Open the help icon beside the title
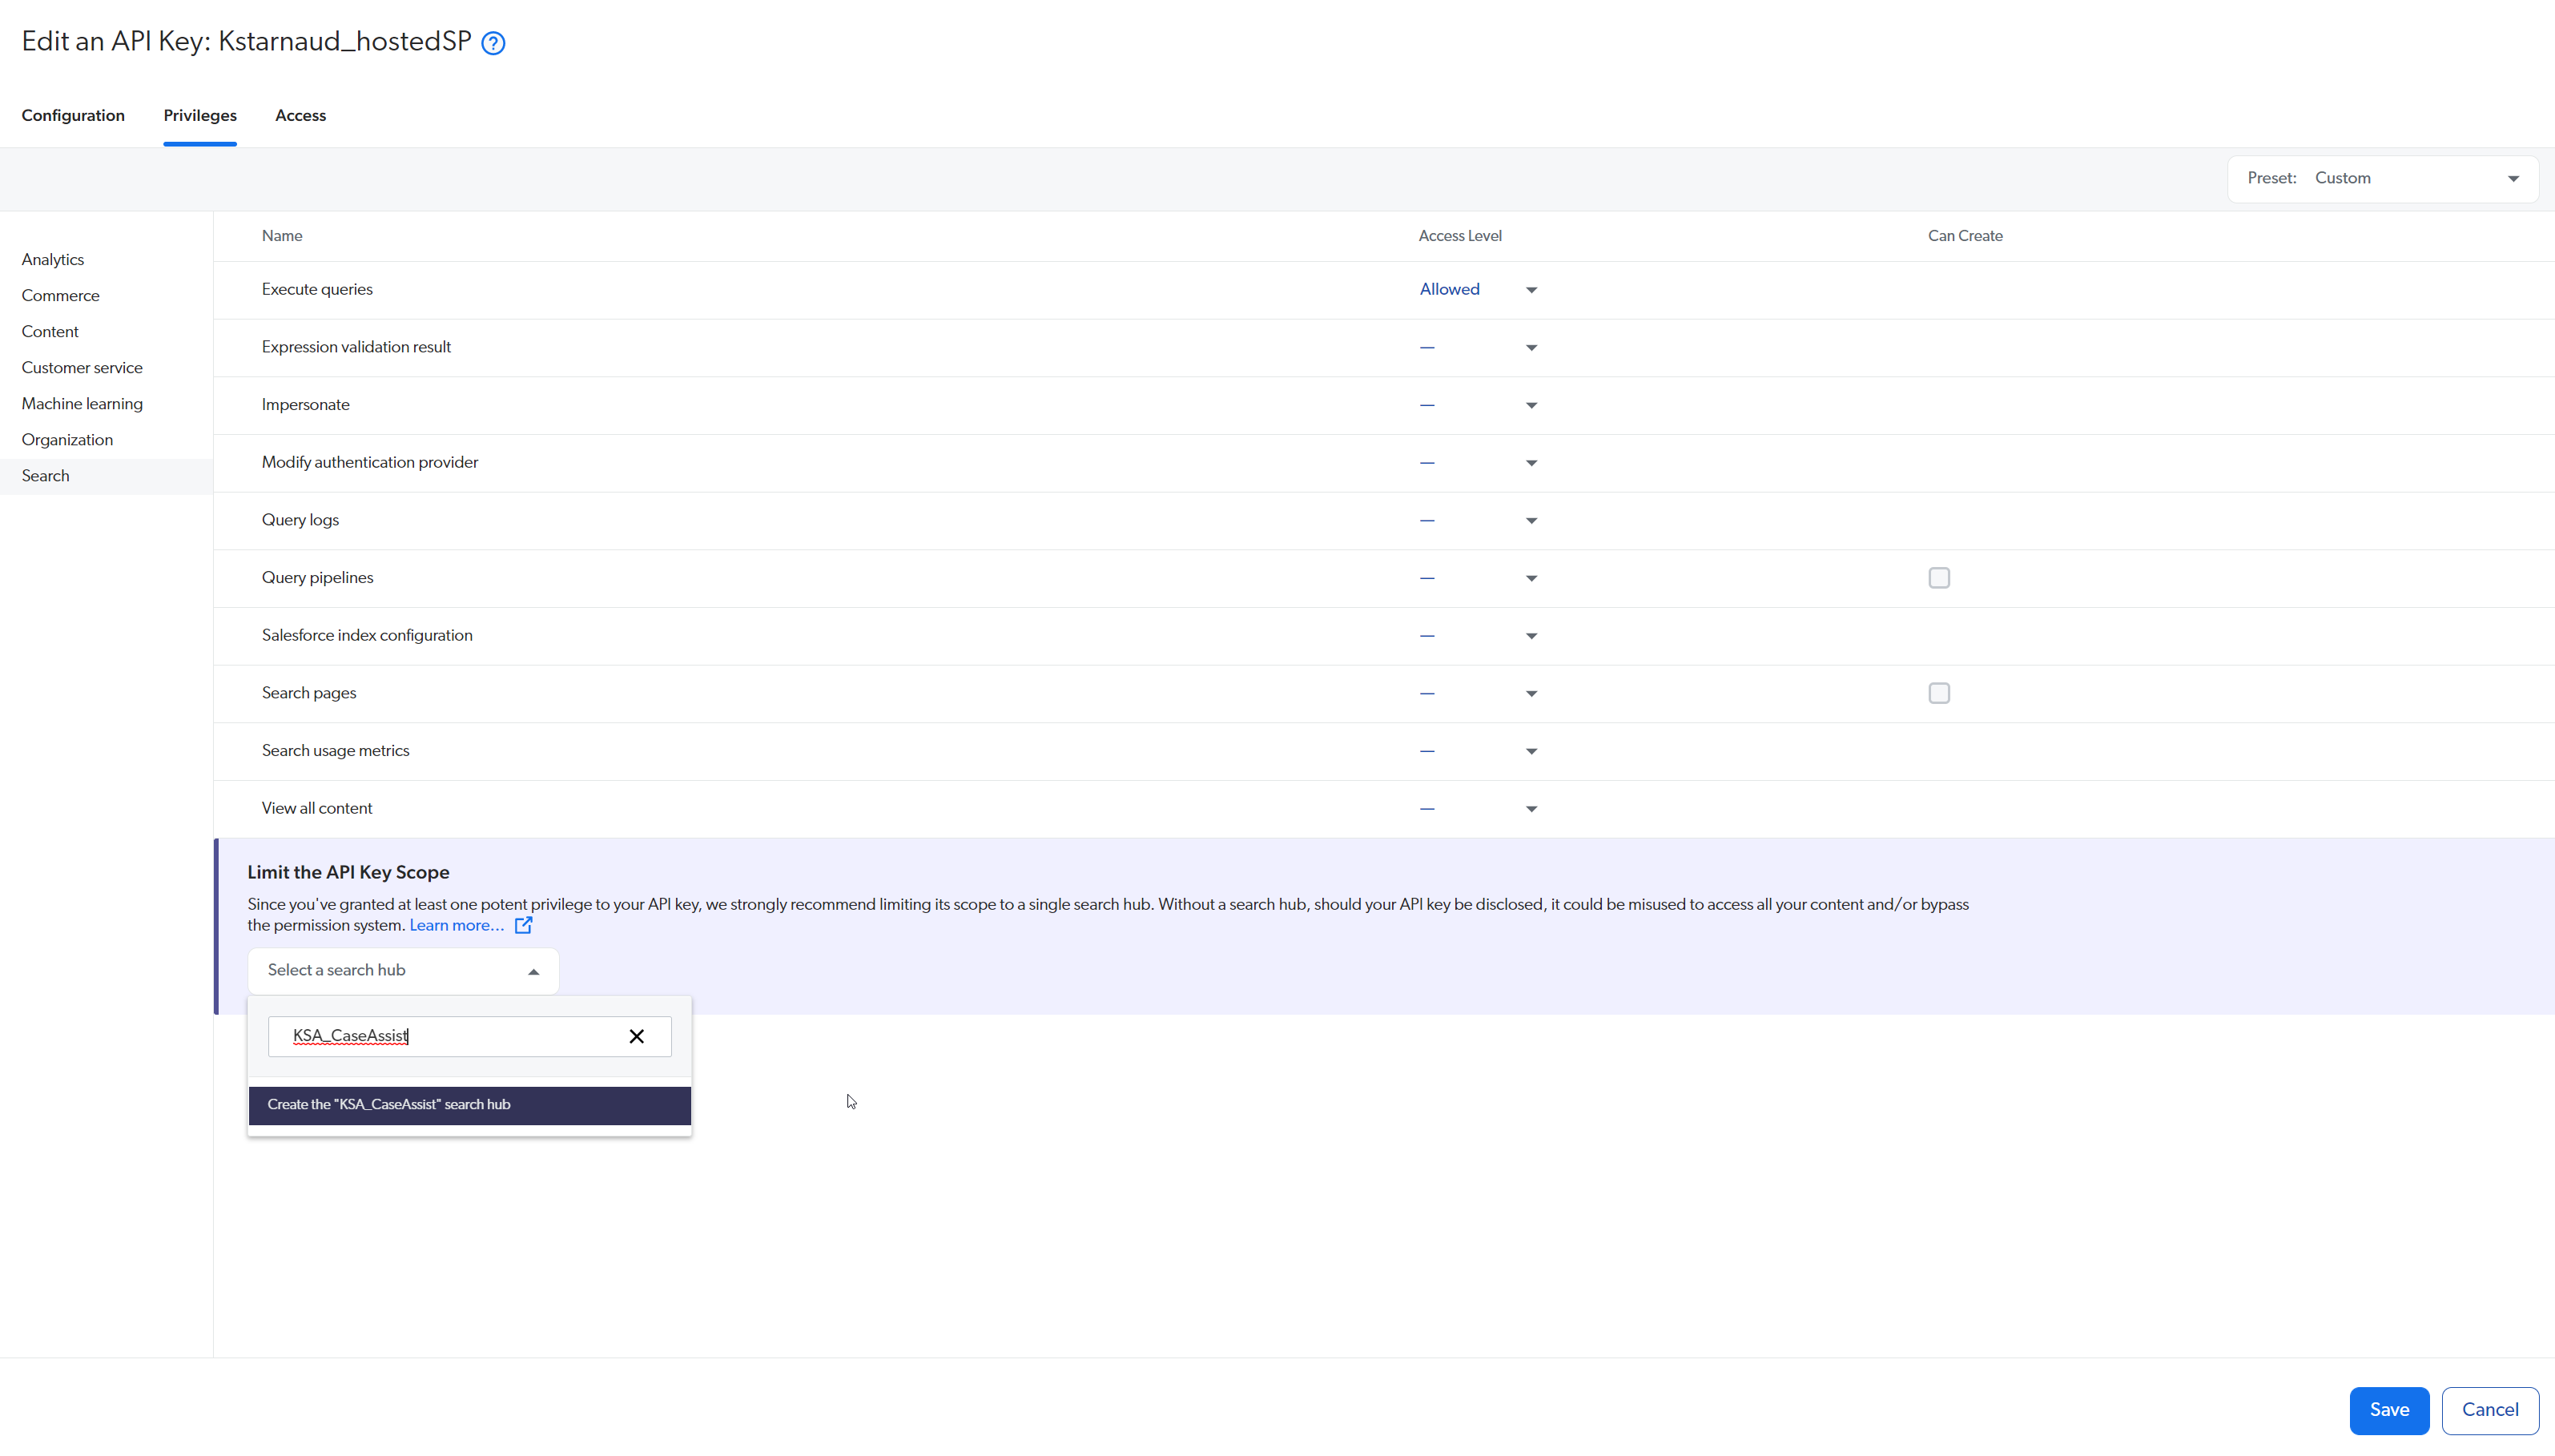Screen dimensions: 2555x1456 [493, 43]
